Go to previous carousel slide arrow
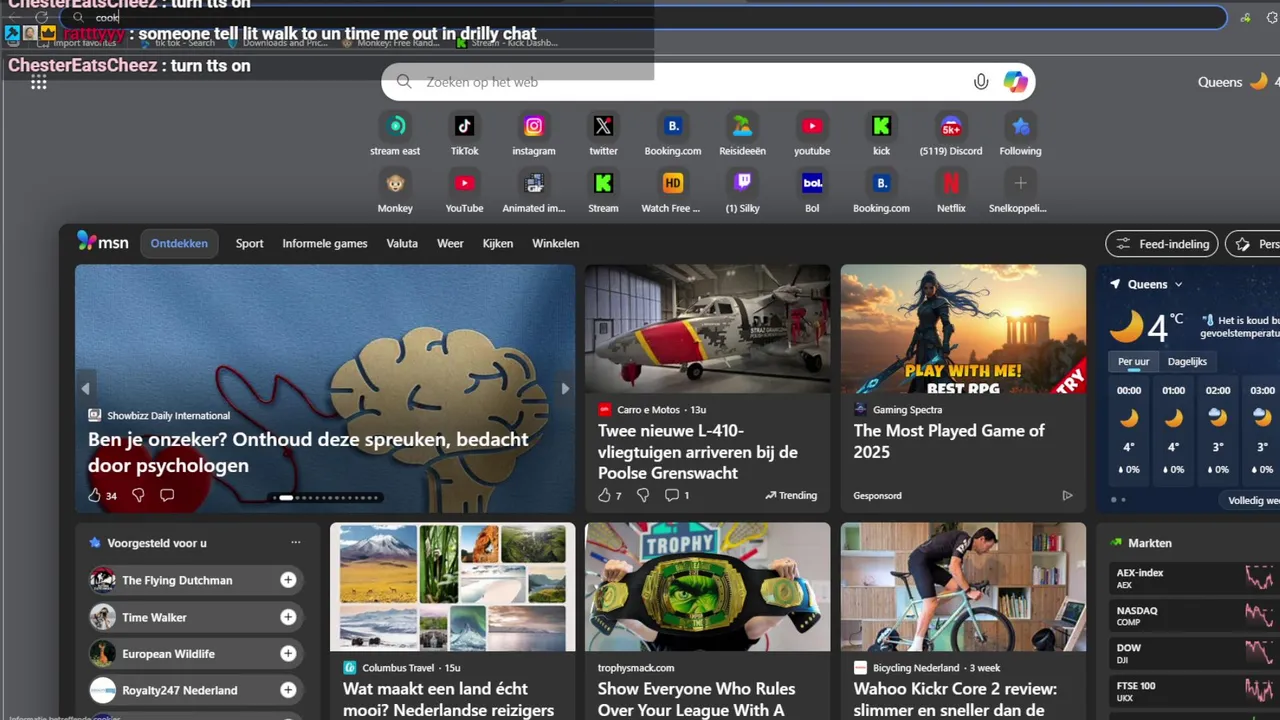 pos(85,388)
